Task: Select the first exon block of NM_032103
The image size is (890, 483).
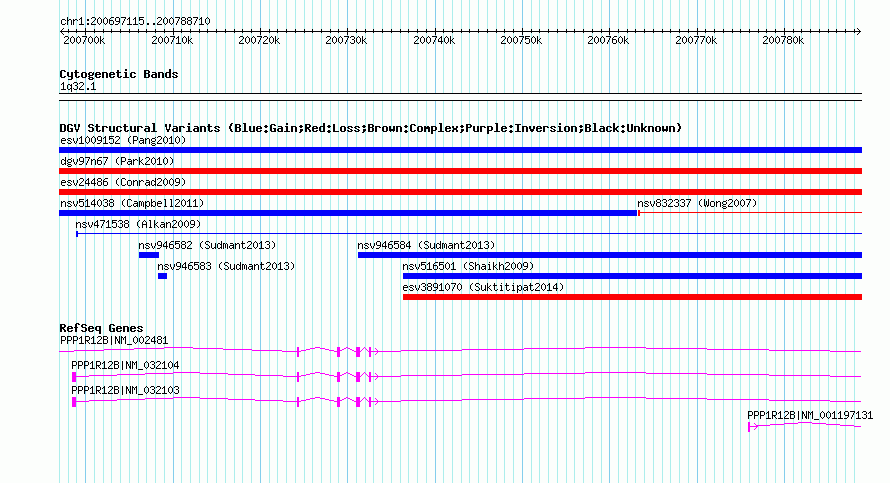Action: (x=74, y=402)
